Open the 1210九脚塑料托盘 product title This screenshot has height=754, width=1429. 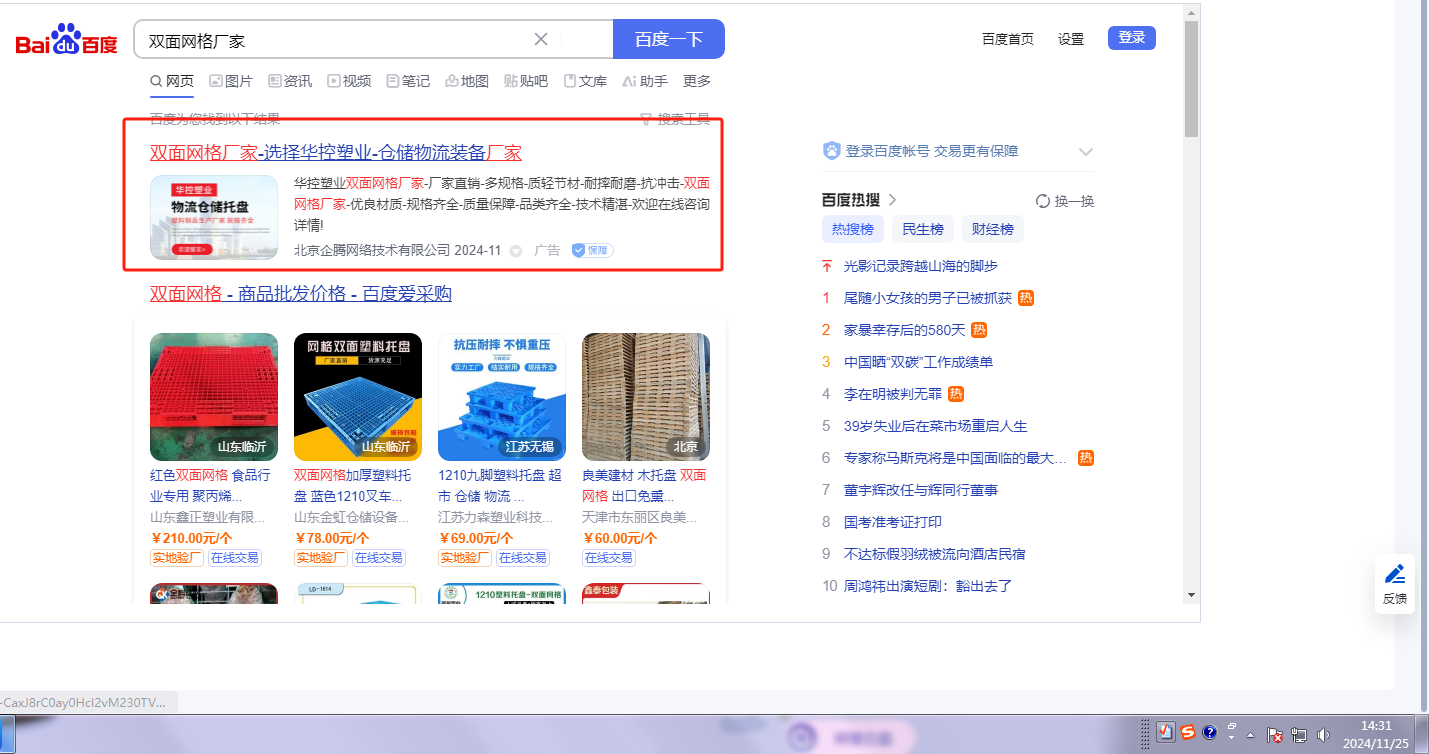500,485
